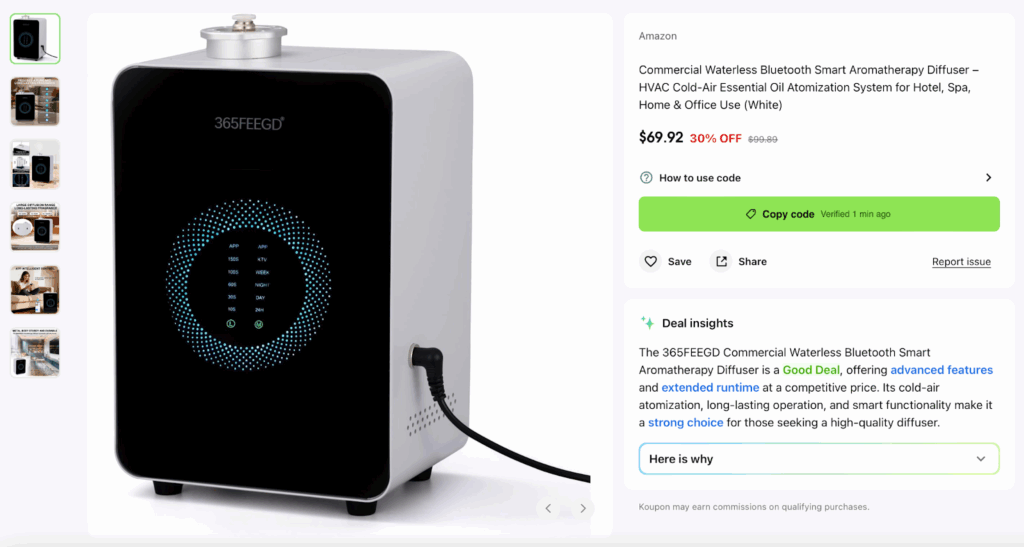Viewport: 1024px width, 547px height.
Task: Select the first diffuser thumbnail
Action: pyautogui.click(x=35, y=39)
